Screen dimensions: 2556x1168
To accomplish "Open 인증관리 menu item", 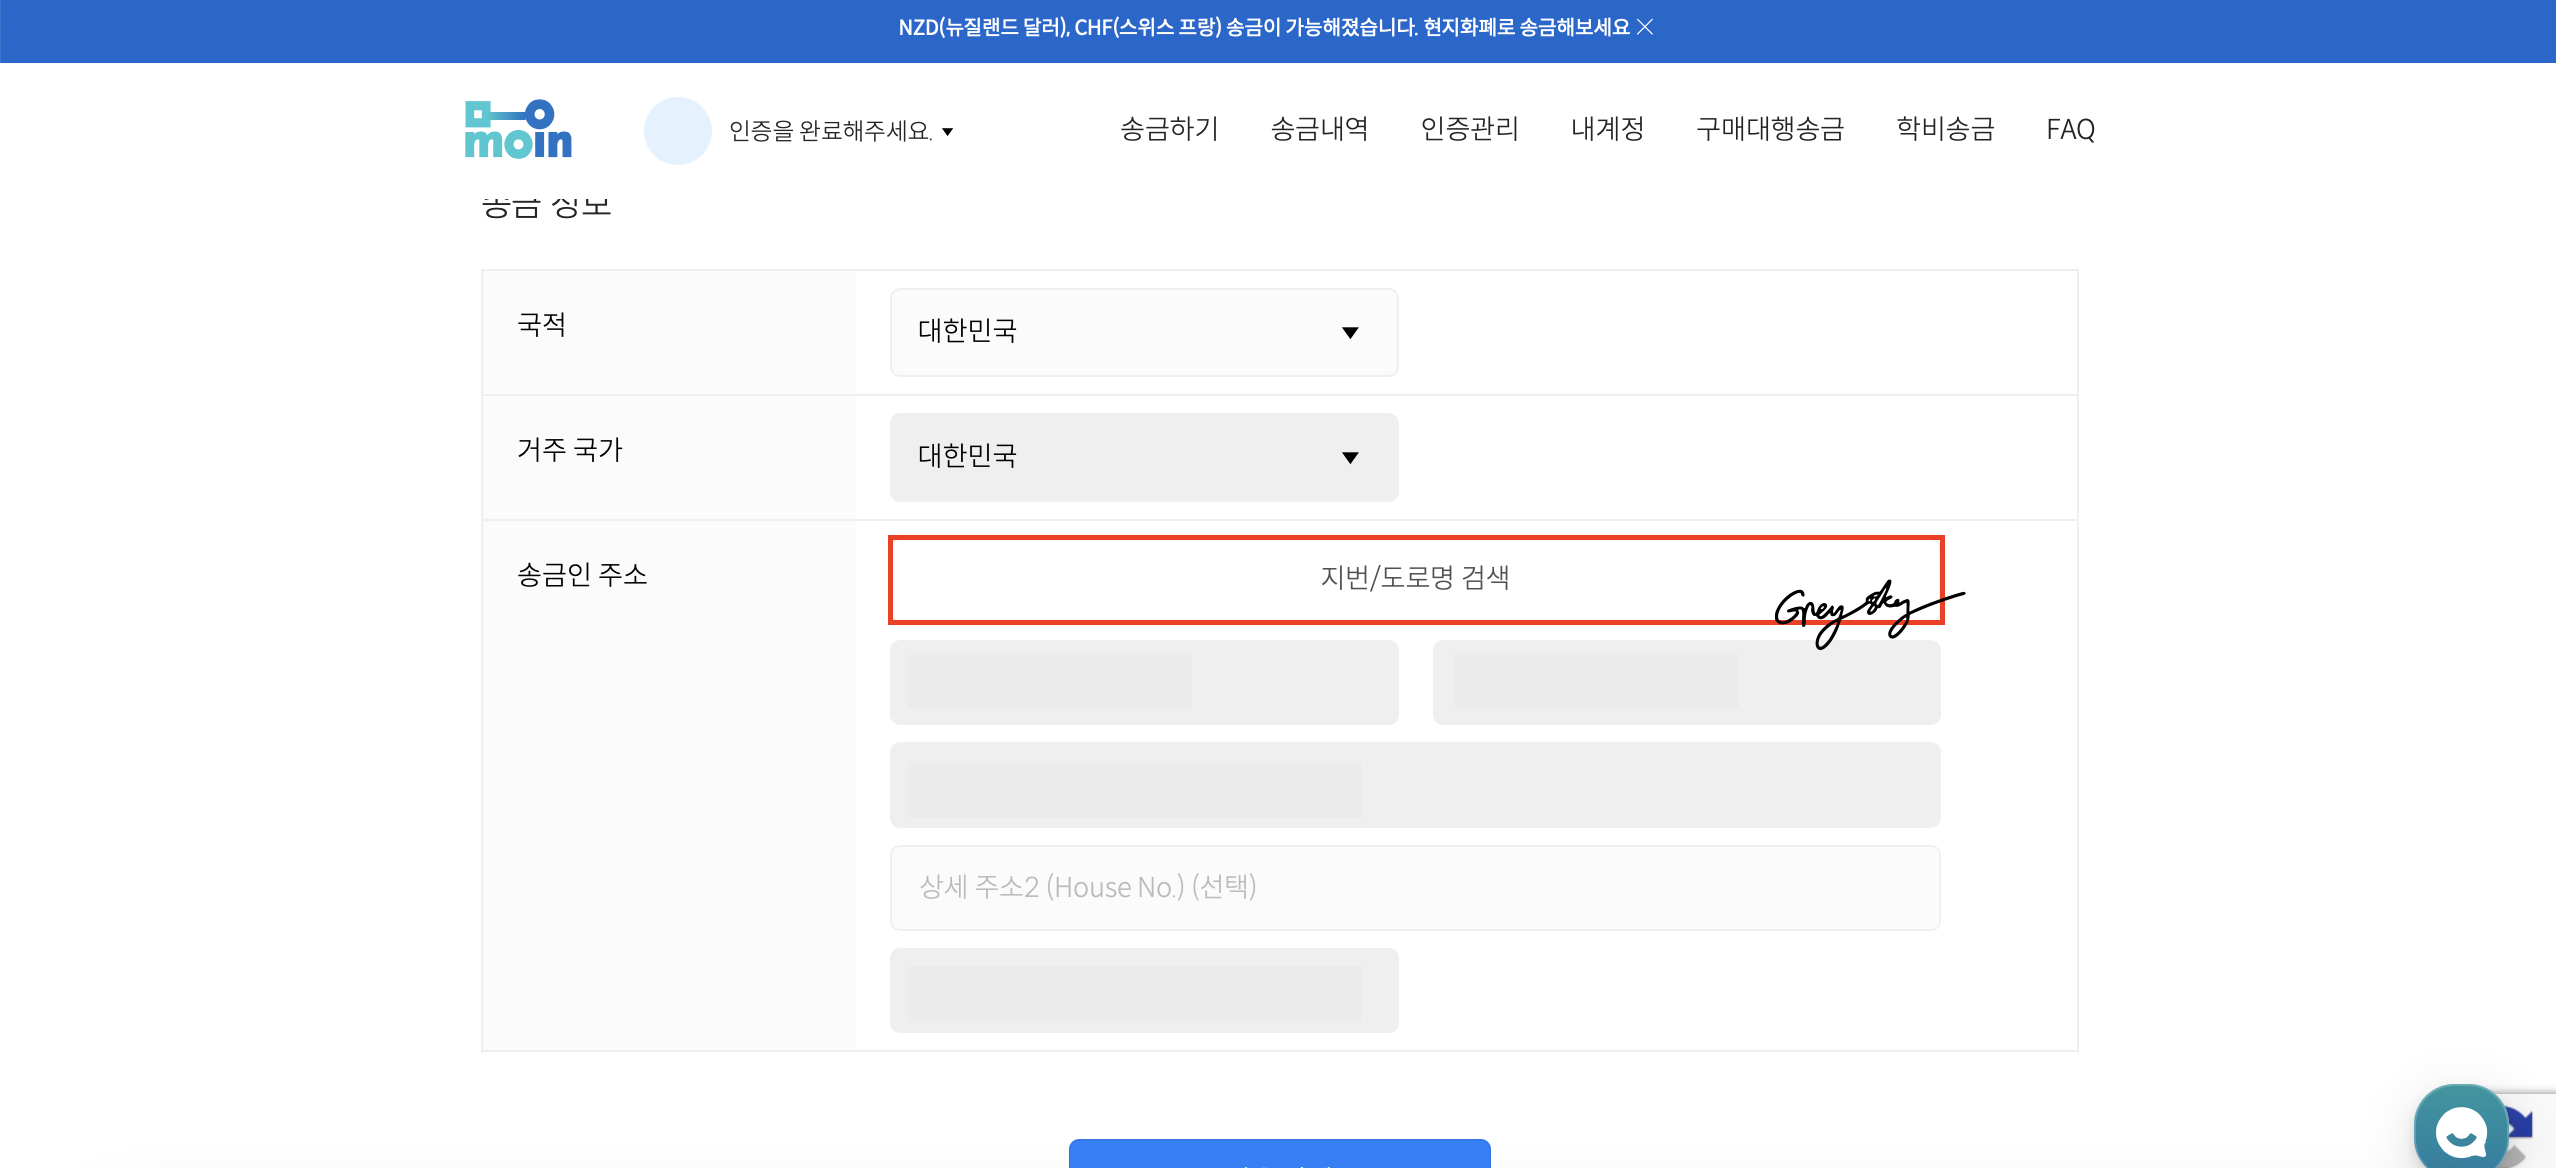I will tap(1469, 129).
